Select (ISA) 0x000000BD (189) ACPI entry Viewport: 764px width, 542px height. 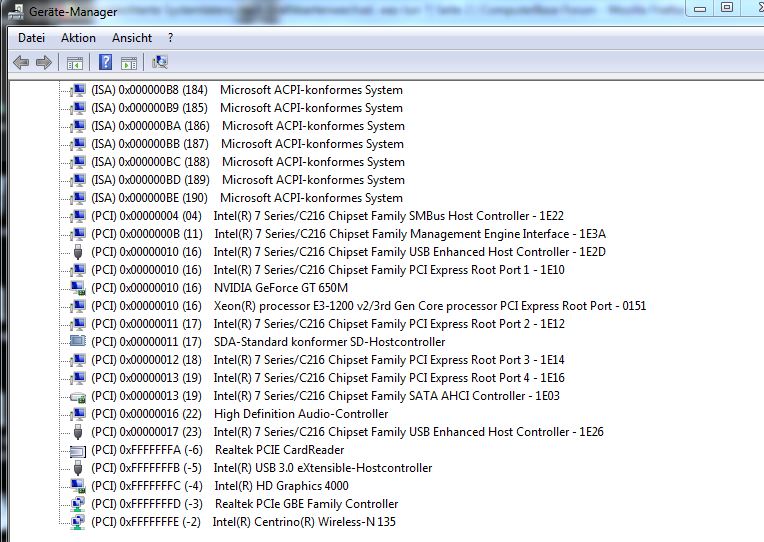(248, 180)
